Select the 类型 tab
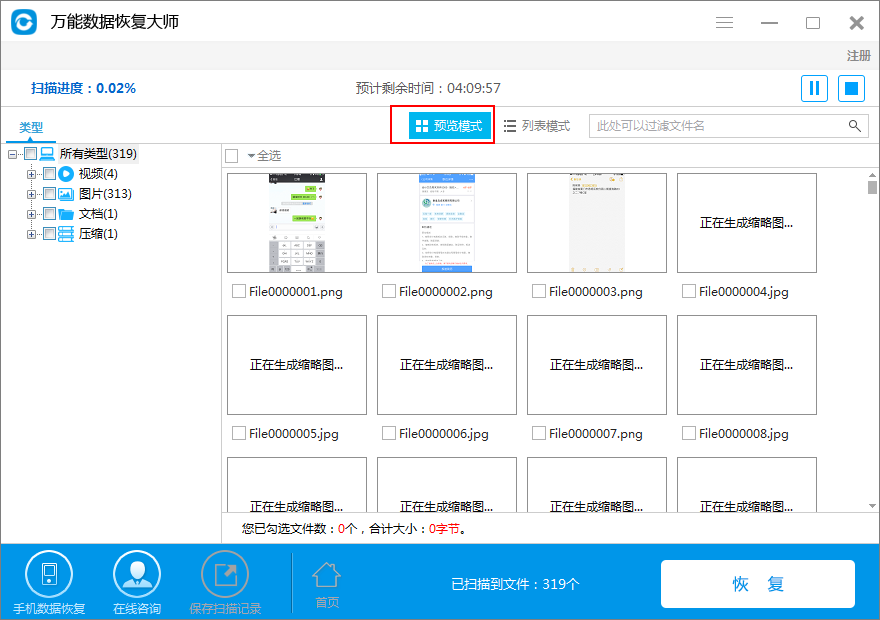The image size is (880, 620). 31,128
